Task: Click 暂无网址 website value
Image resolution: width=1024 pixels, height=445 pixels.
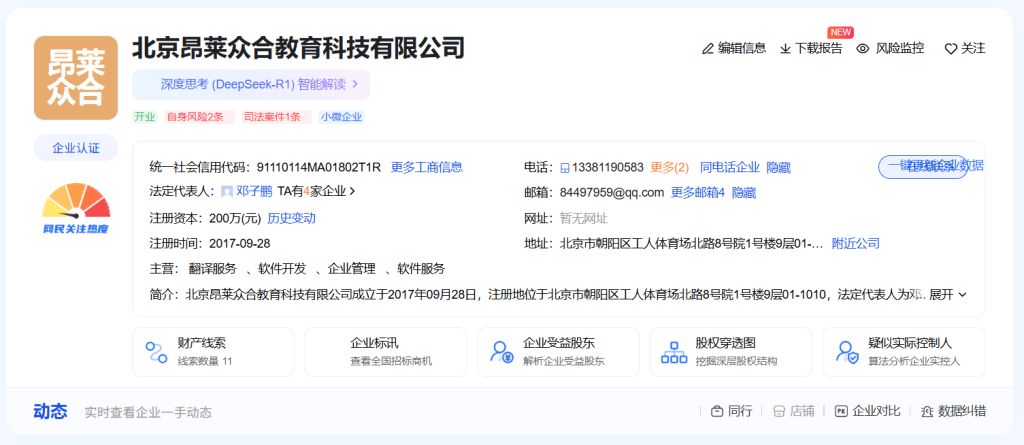Action: point(584,218)
